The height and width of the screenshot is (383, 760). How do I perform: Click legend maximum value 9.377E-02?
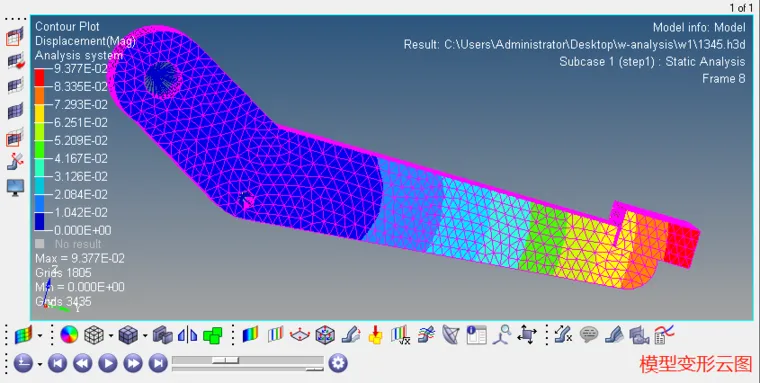(x=80, y=69)
